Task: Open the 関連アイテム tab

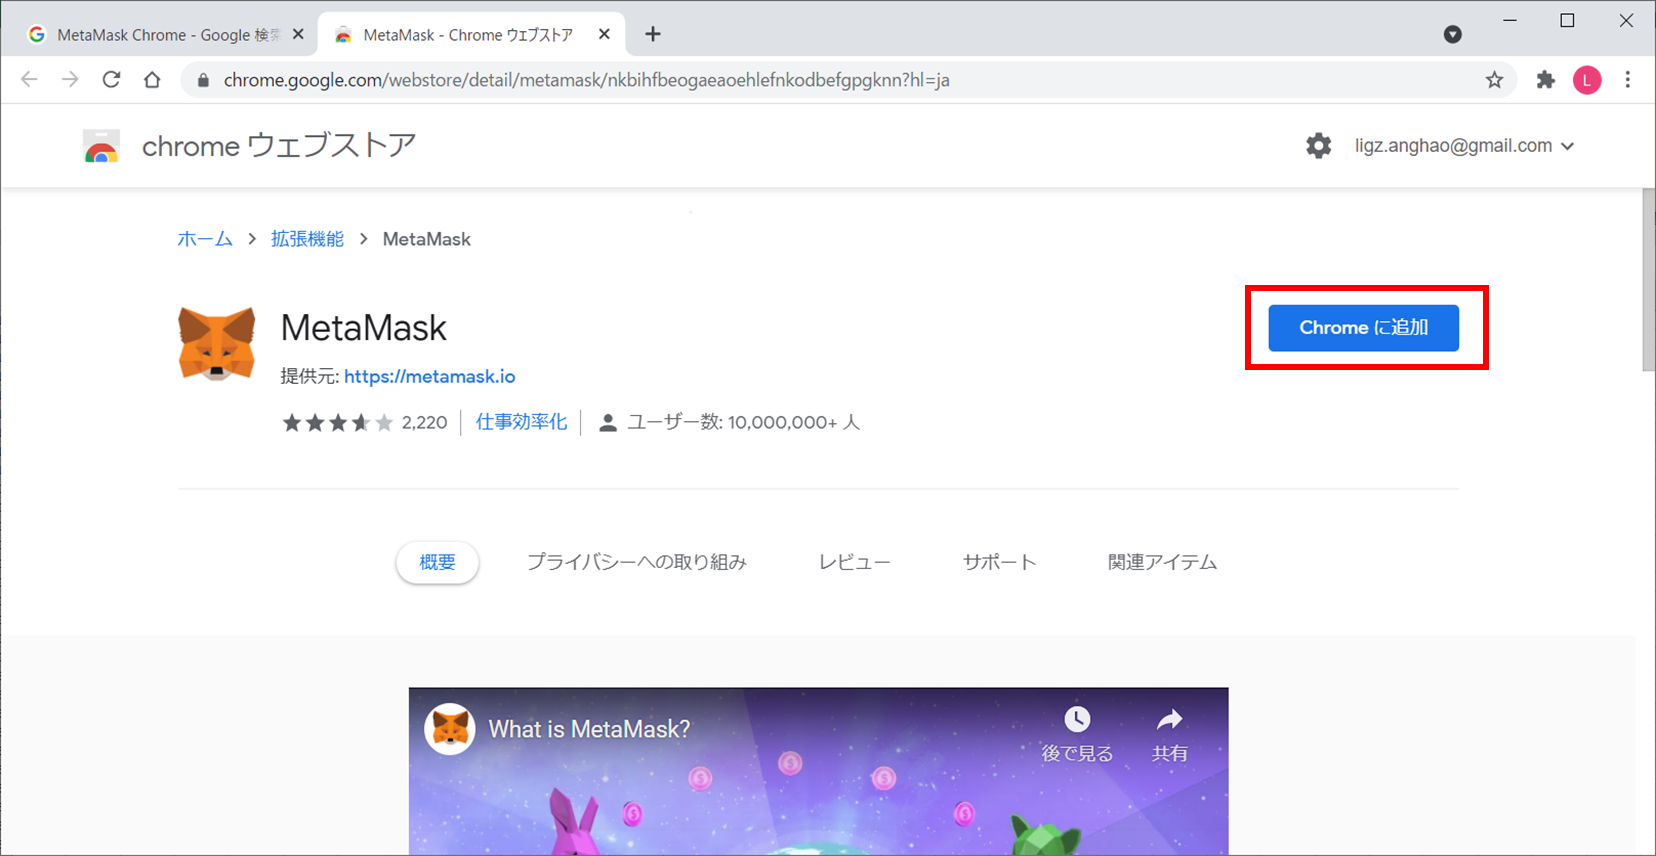Action: tap(1162, 562)
